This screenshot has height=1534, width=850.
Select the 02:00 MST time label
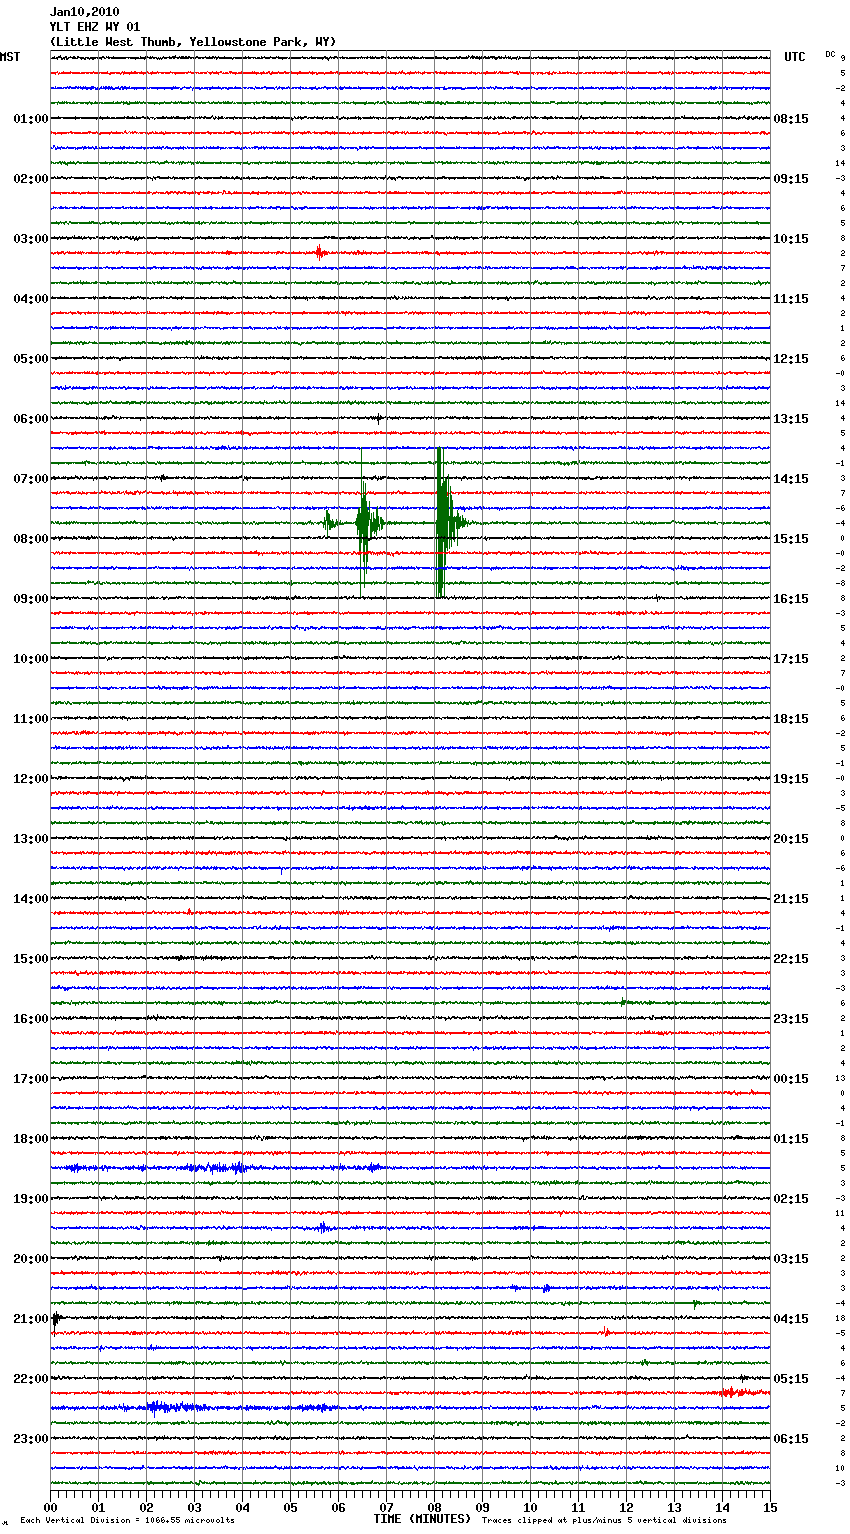pos(31,179)
